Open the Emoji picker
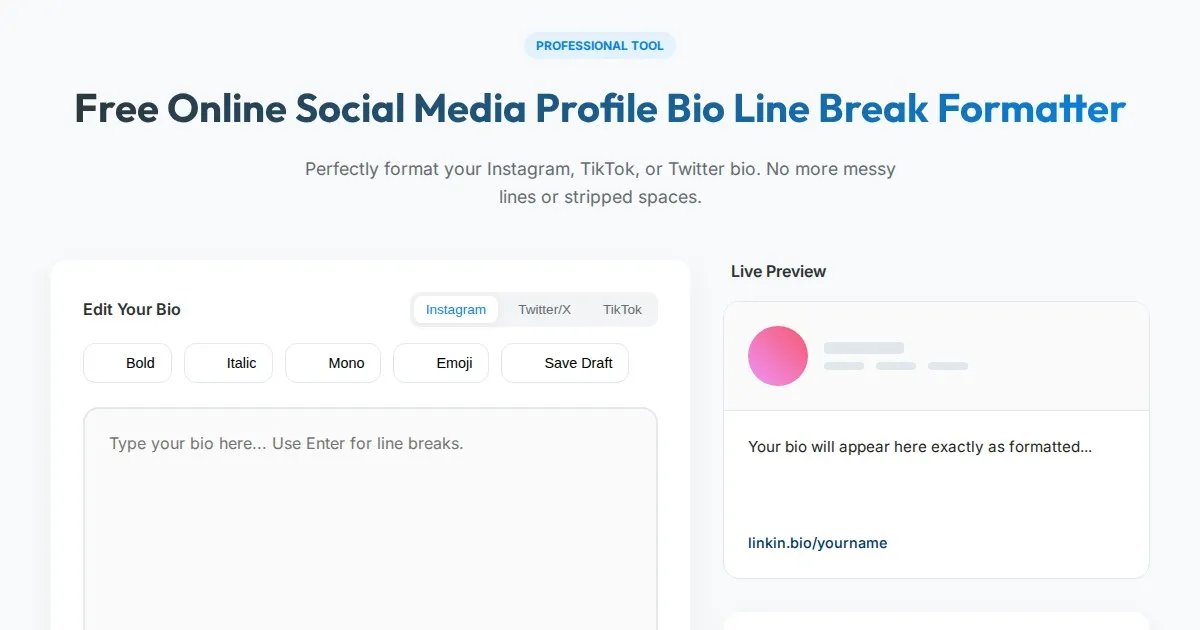Viewport: 1200px width, 630px height. point(441,363)
